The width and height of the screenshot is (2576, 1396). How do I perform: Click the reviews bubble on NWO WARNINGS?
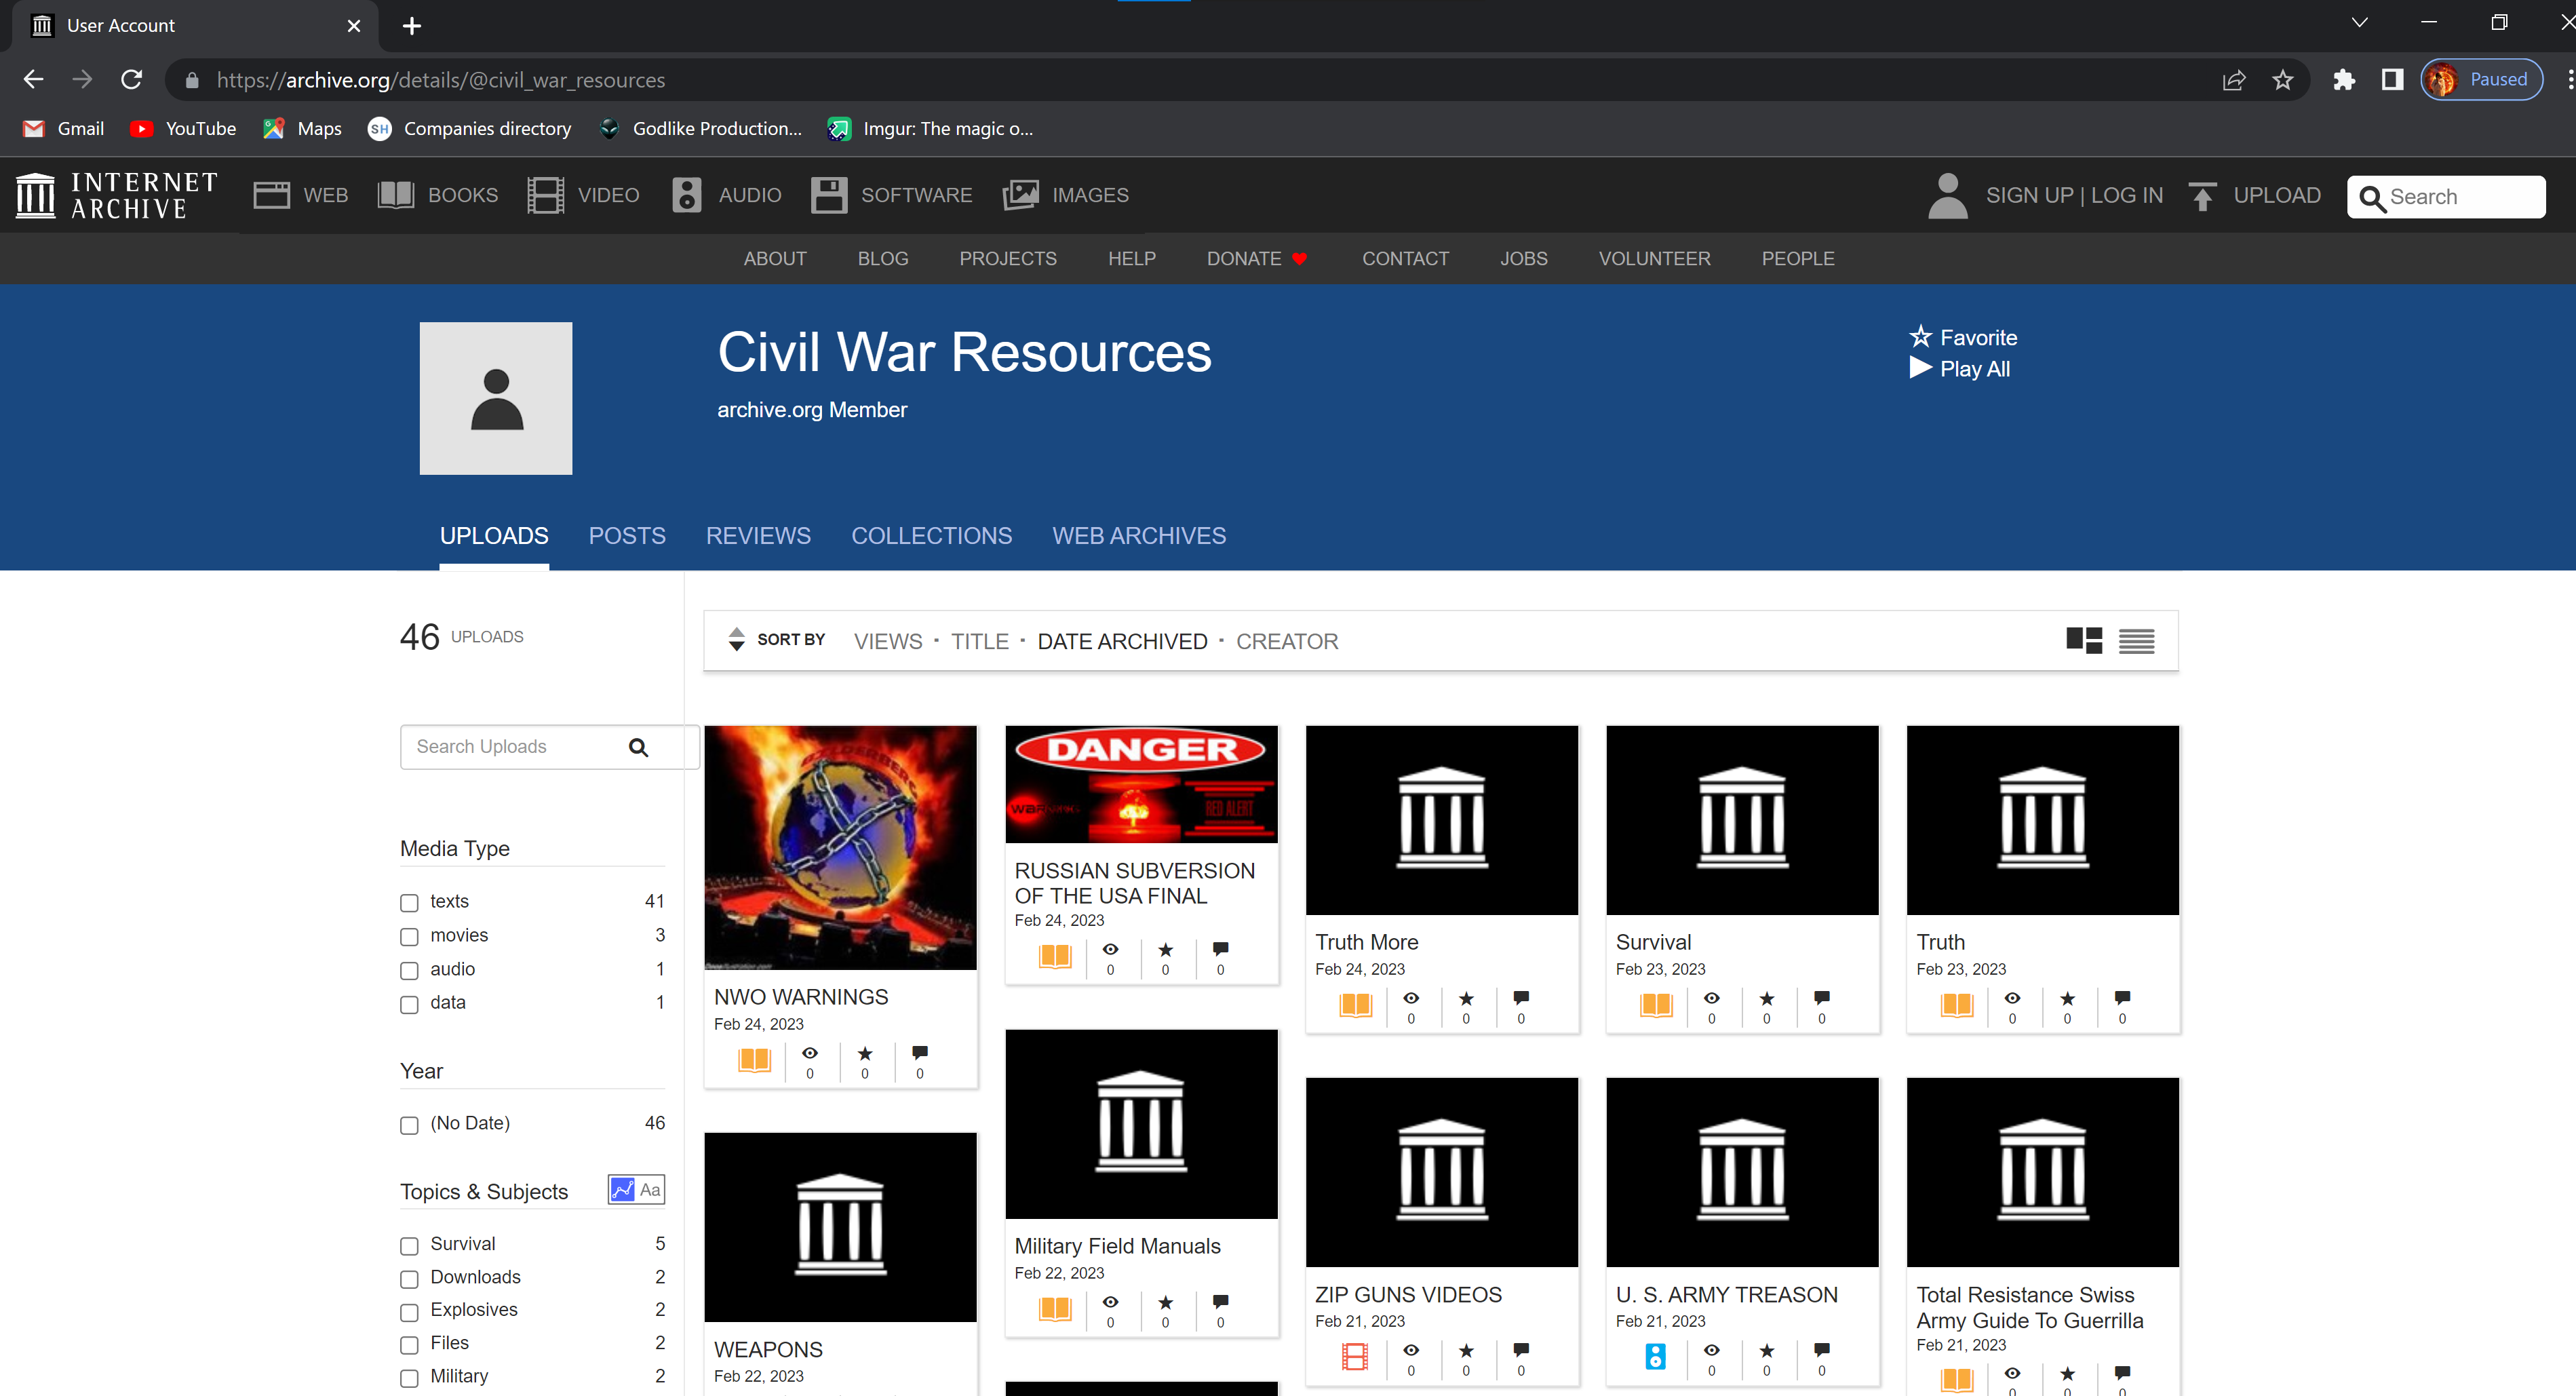[x=920, y=1053]
